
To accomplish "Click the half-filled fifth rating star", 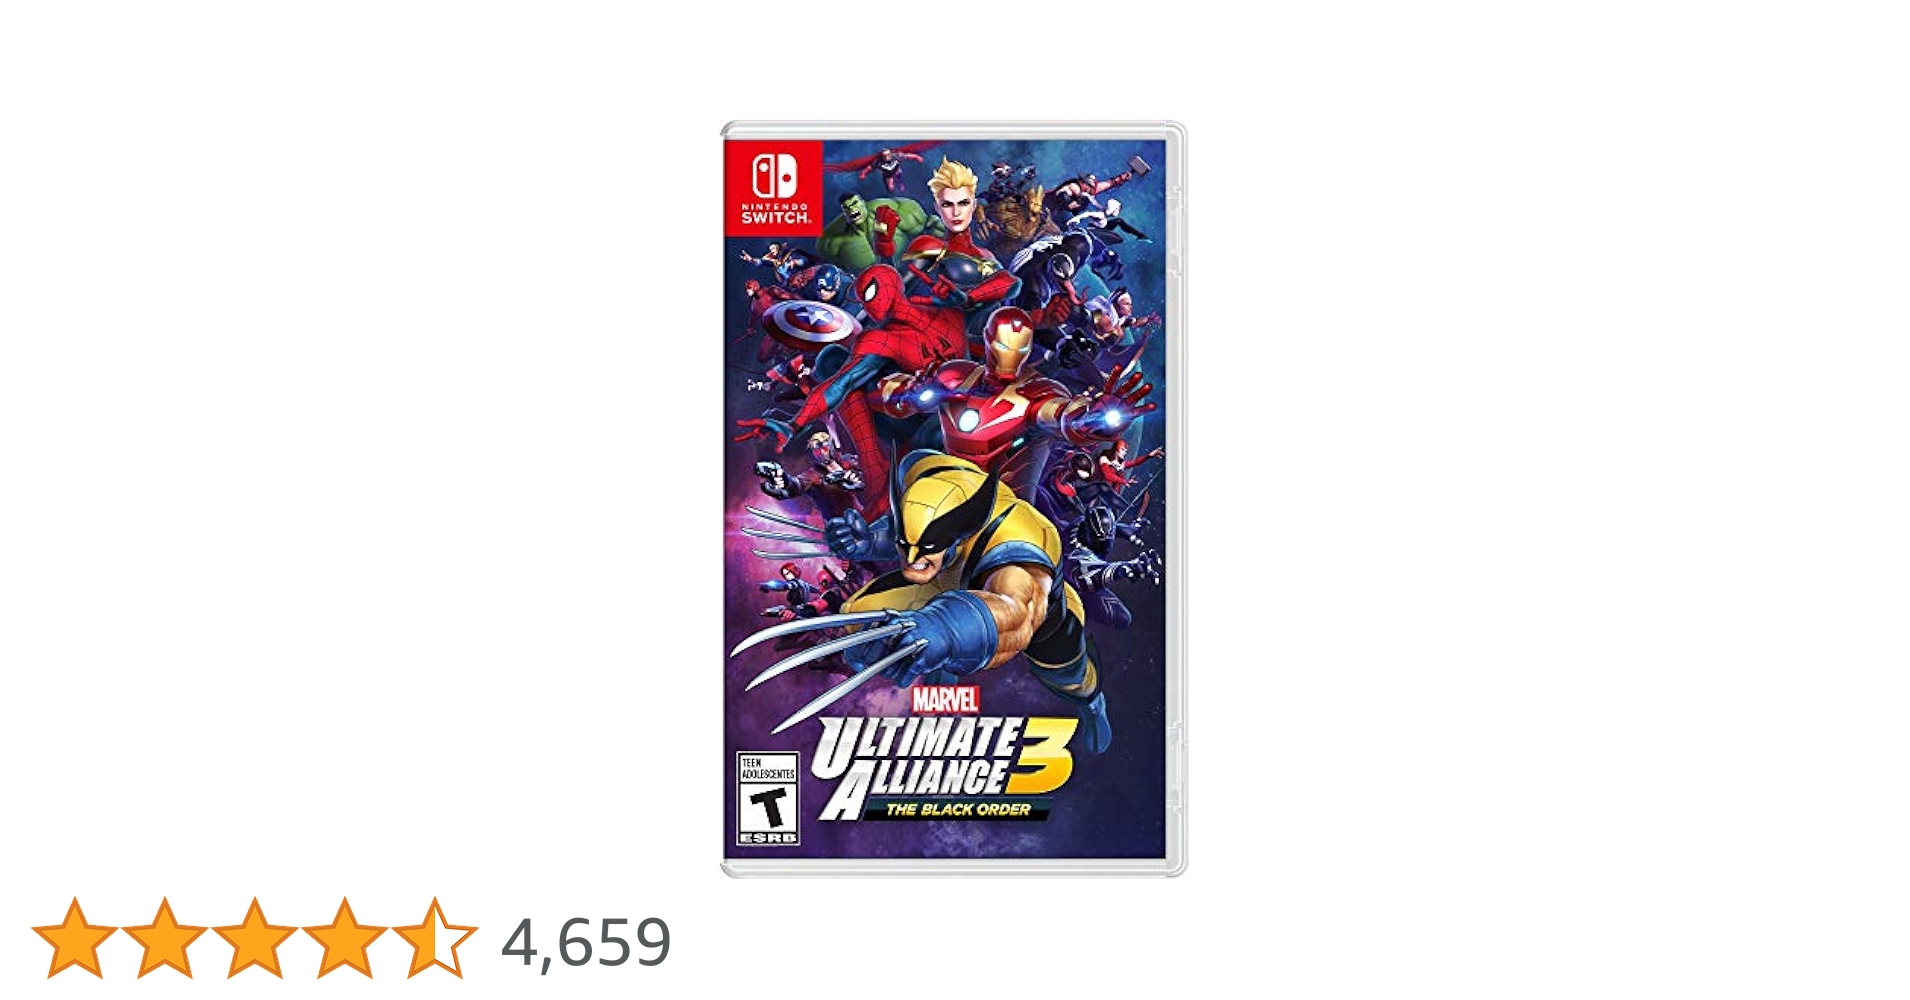I will point(434,938).
